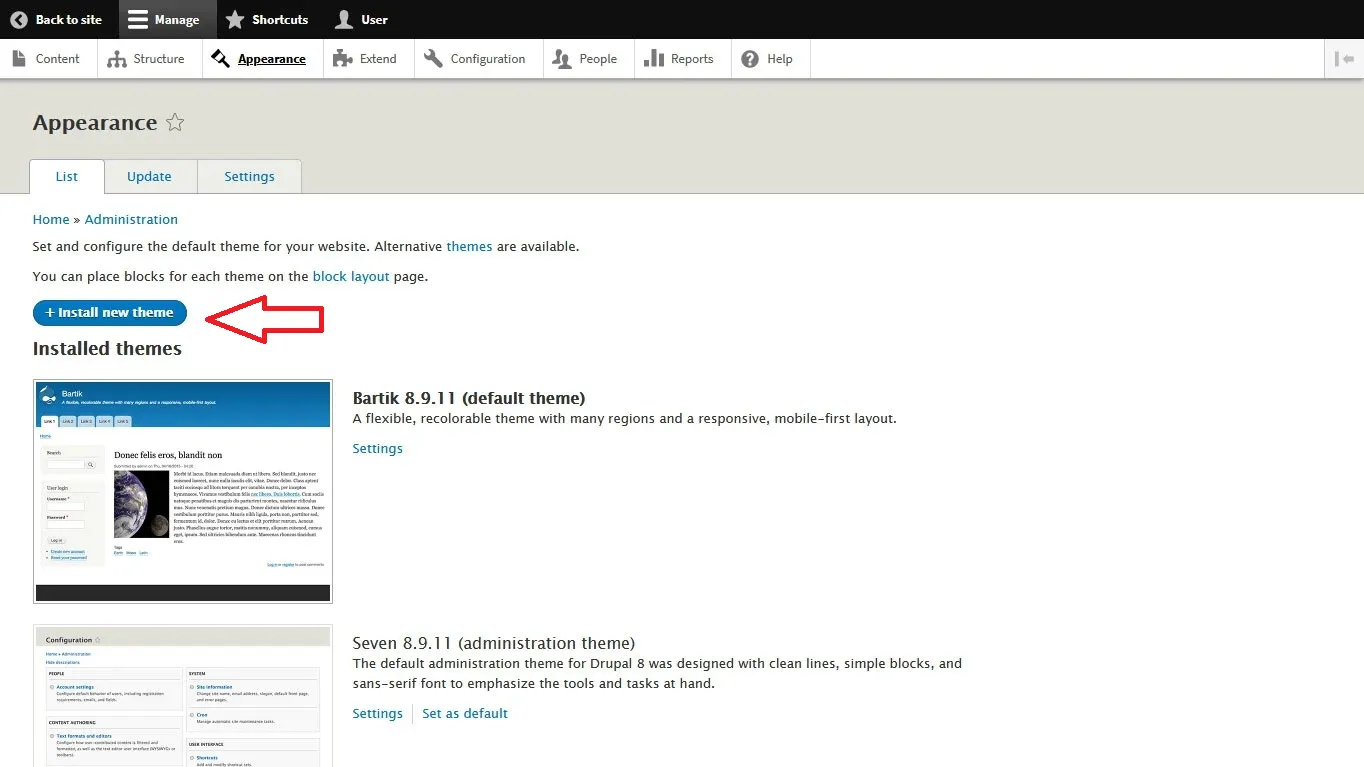
Task: Add Appearance page to shortcuts star
Action: 175,123
